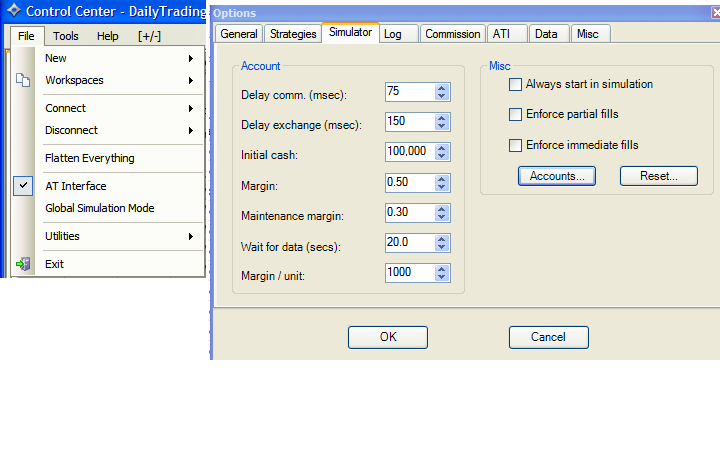The width and height of the screenshot is (720, 450).
Task: Confirm options with OK button
Action: pos(388,337)
